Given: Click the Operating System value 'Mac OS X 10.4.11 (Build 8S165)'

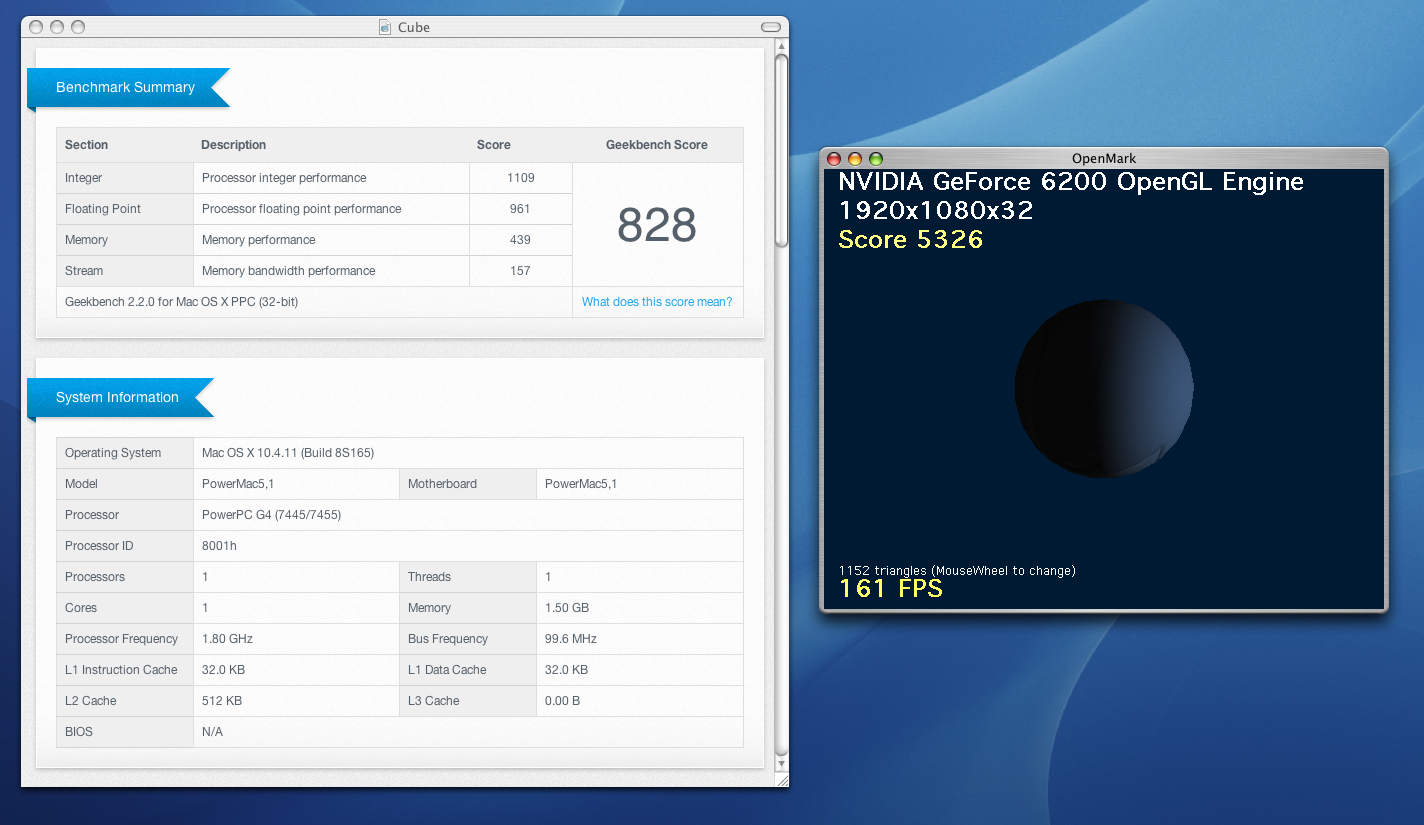Looking at the screenshot, I should (x=288, y=453).
